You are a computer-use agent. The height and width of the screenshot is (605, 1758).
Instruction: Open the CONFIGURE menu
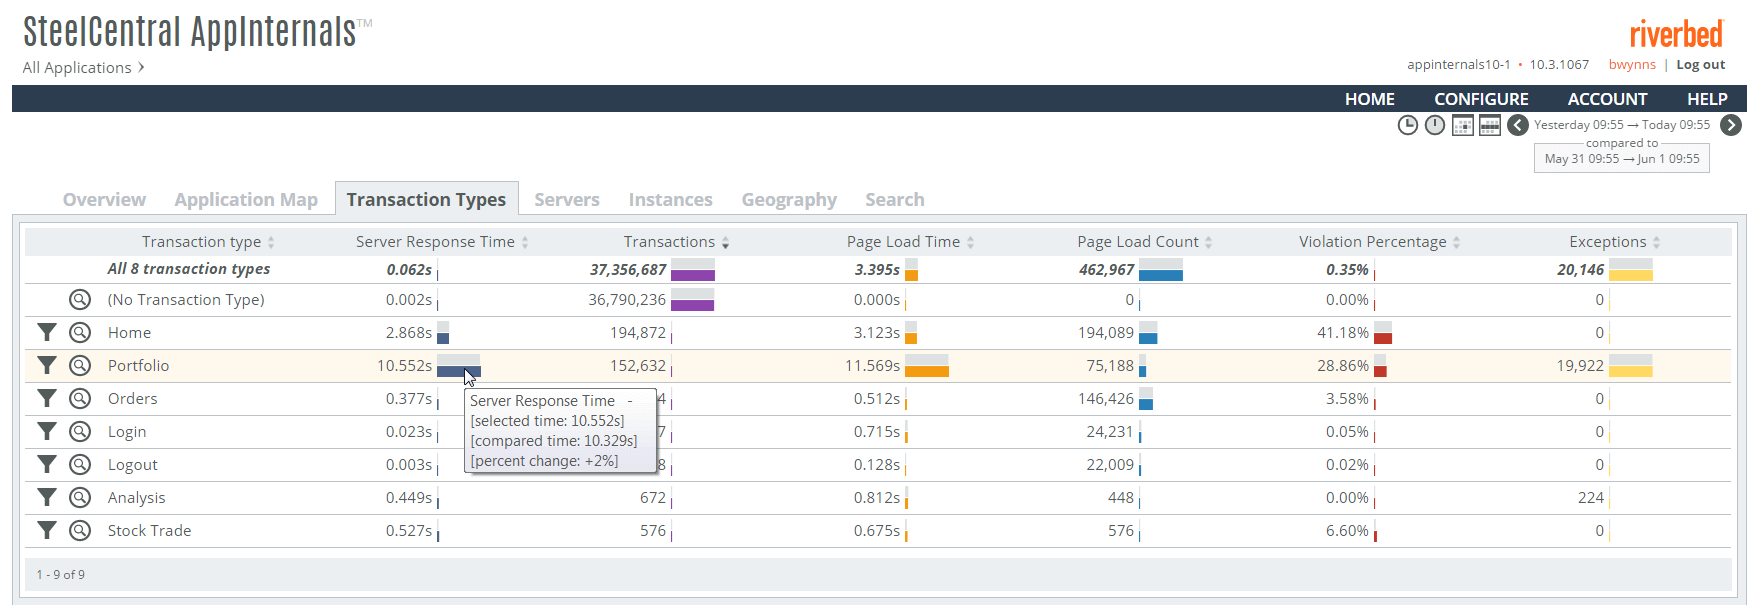(1482, 99)
